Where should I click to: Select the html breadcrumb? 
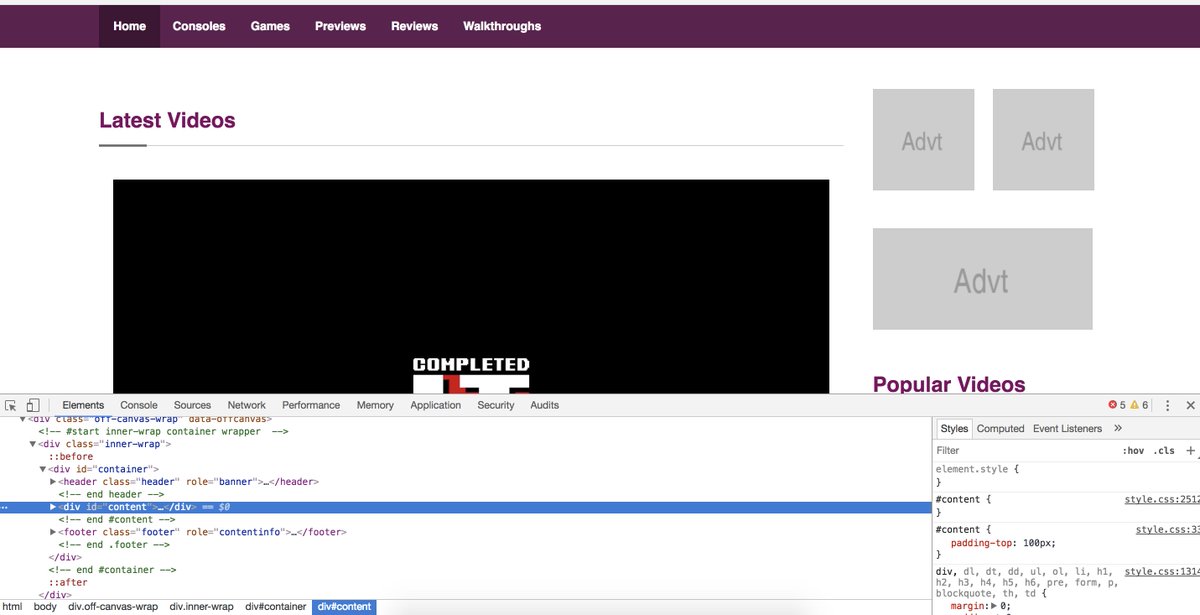click(x=12, y=607)
